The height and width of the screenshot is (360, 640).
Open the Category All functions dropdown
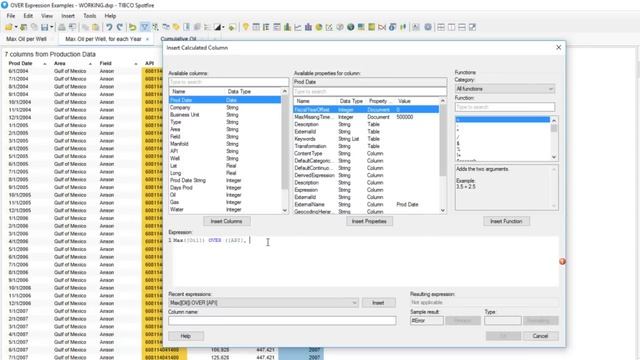point(505,89)
